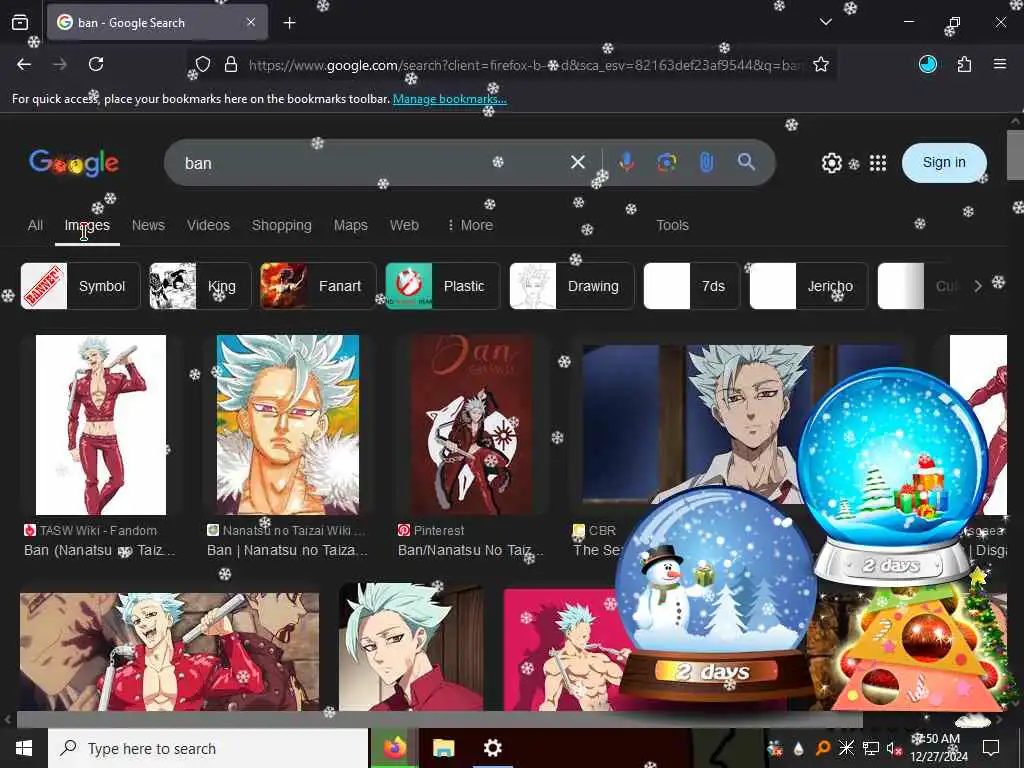Image resolution: width=1024 pixels, height=768 pixels.
Task: Click the paperclip attach icon
Action: [x=707, y=162]
